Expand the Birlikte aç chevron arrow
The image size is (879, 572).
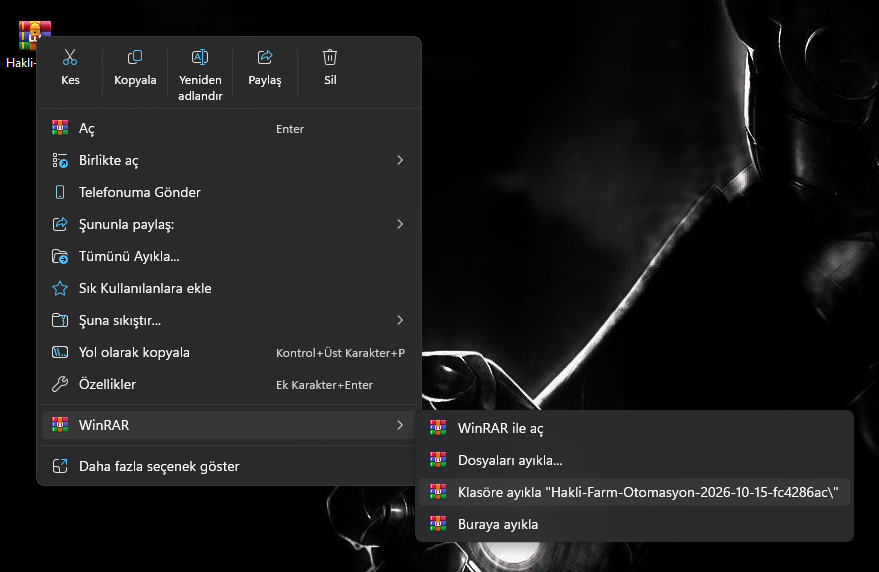pos(400,160)
